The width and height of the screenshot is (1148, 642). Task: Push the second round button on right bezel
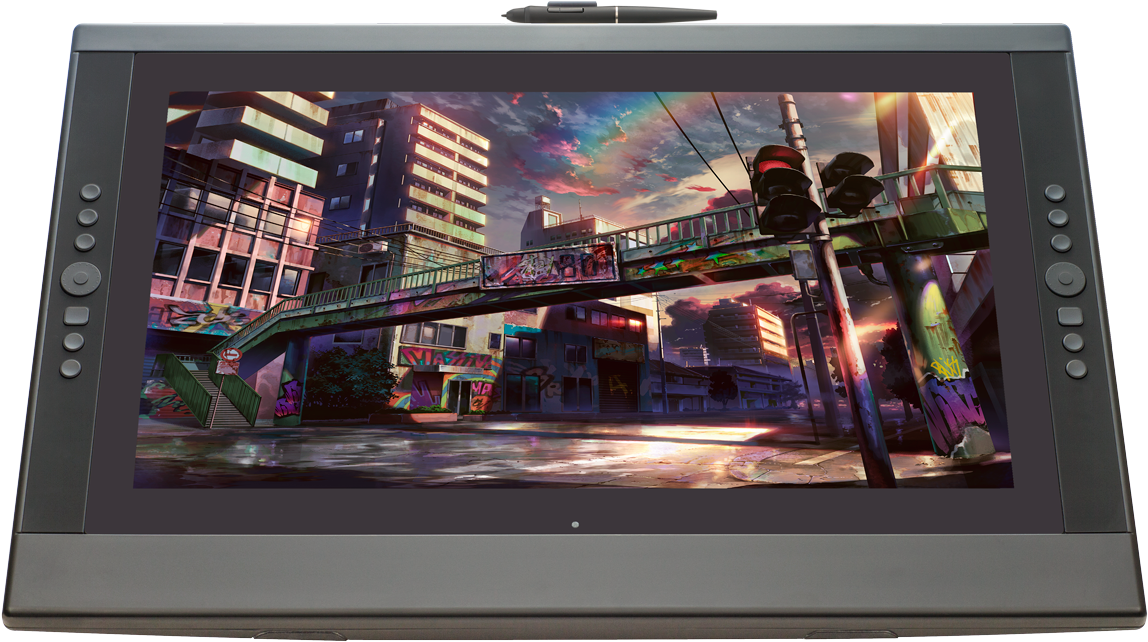click(1058, 217)
